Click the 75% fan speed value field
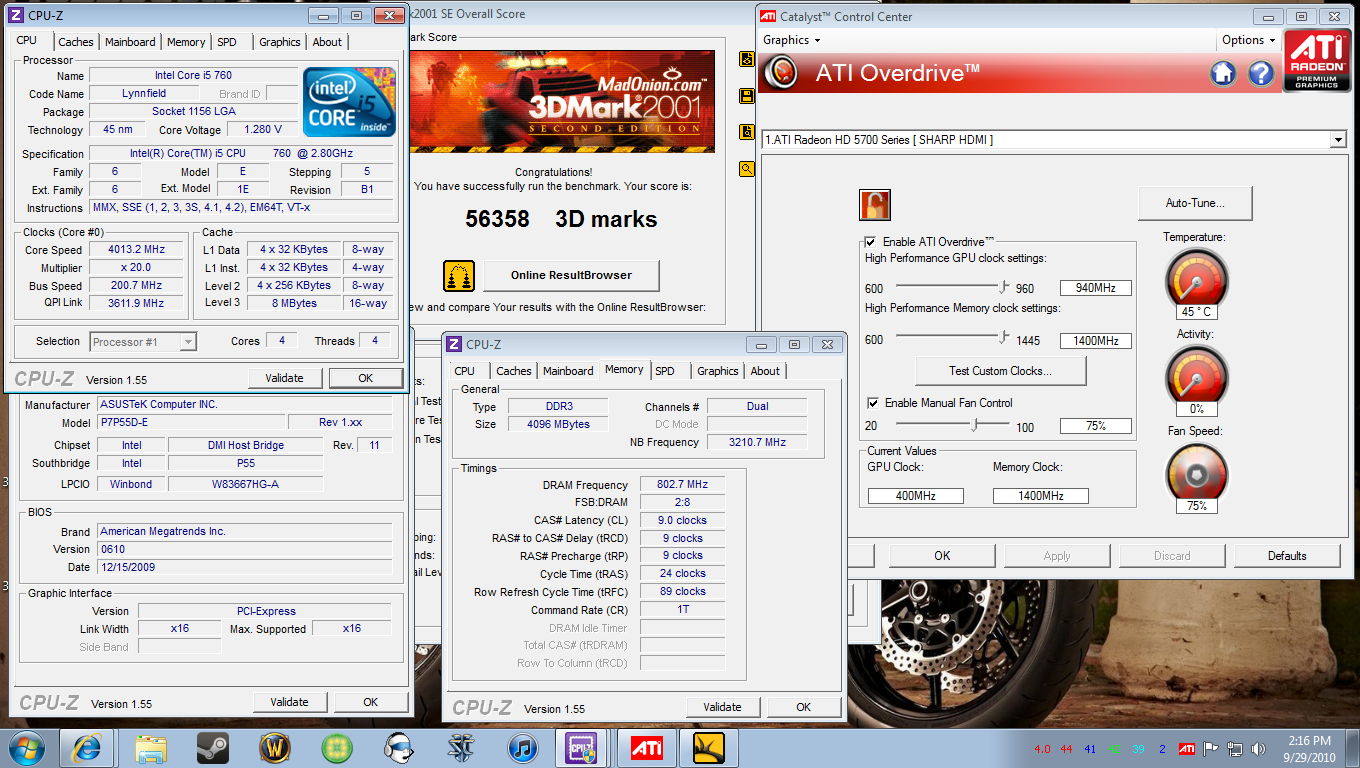Viewport: 1360px width, 768px height. 1096,426
